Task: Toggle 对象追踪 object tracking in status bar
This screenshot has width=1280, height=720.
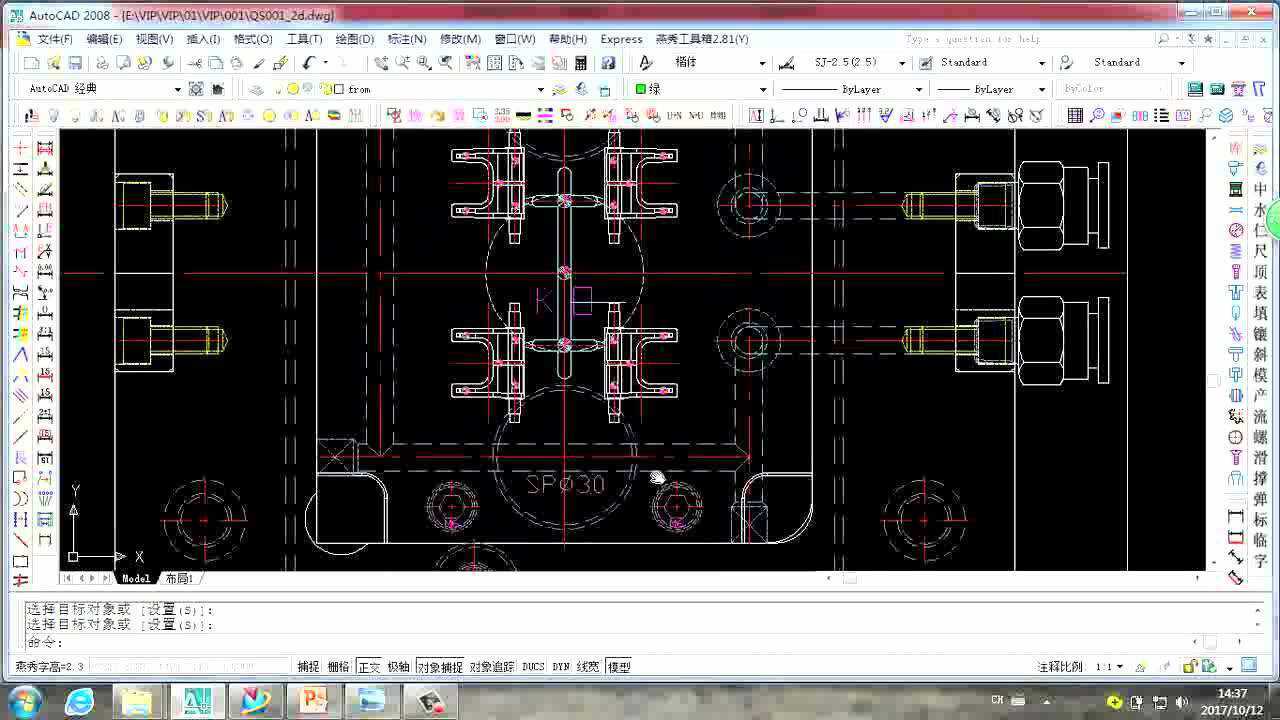Action: coord(492,667)
